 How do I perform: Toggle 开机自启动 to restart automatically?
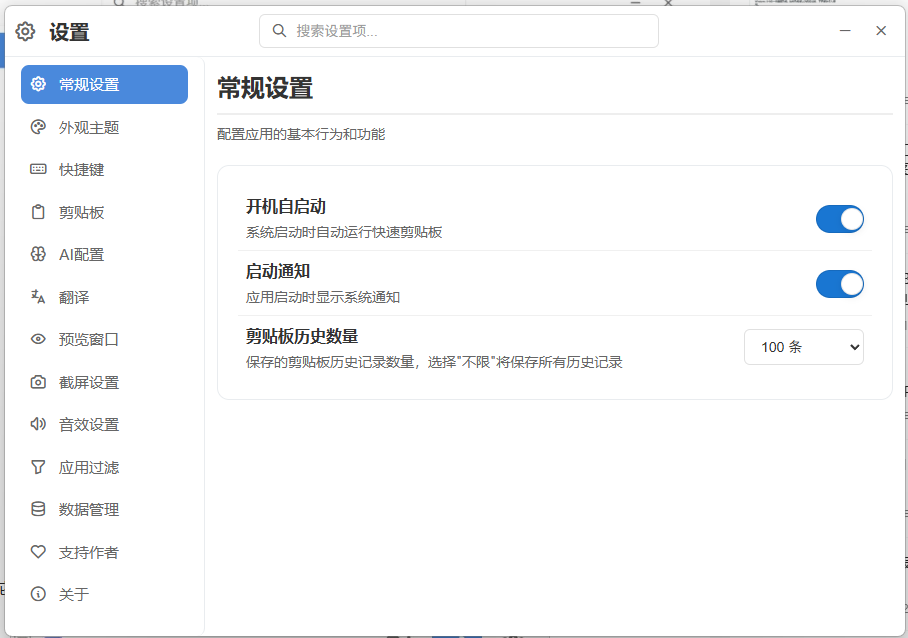(x=840, y=218)
